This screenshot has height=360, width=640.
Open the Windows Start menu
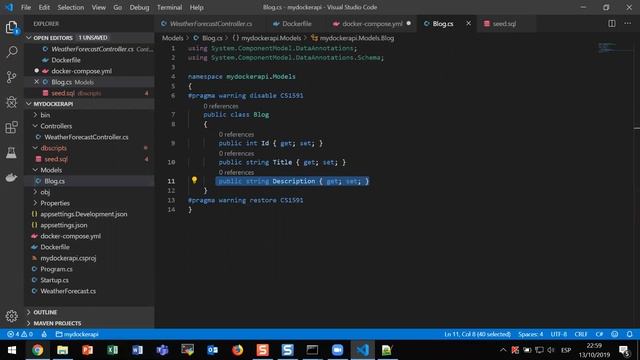[x=12, y=350]
